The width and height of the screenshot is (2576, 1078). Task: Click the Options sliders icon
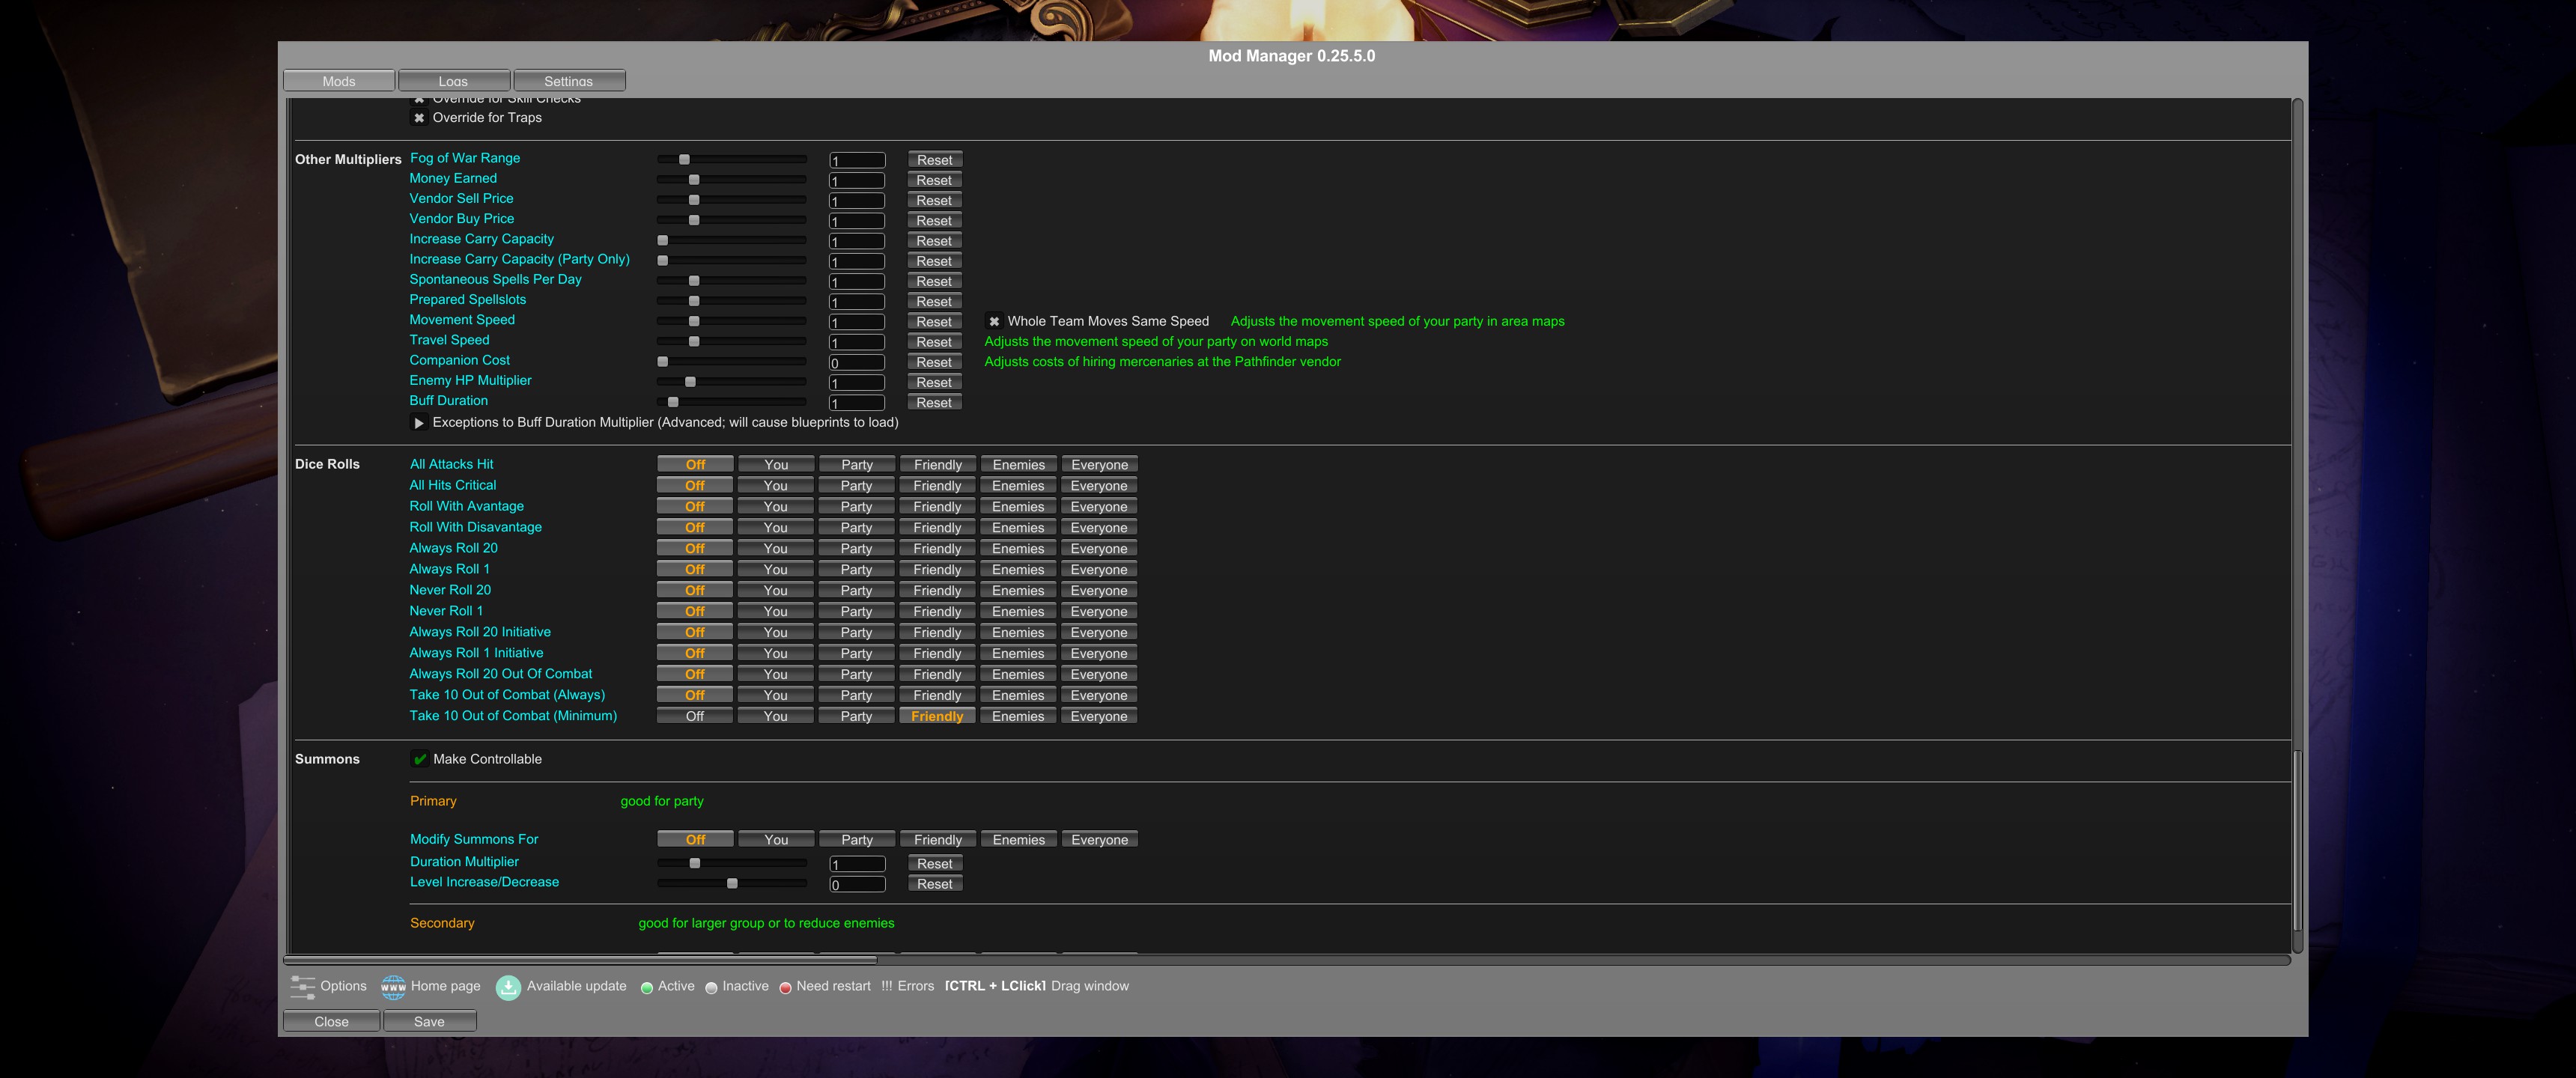pyautogui.click(x=302, y=987)
